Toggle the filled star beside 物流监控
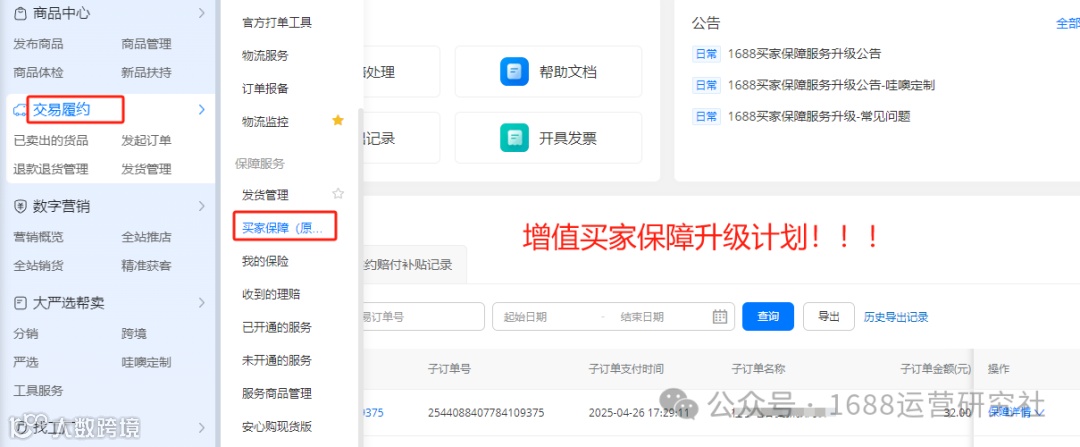Viewport: 1080px width, 447px height. [338, 121]
